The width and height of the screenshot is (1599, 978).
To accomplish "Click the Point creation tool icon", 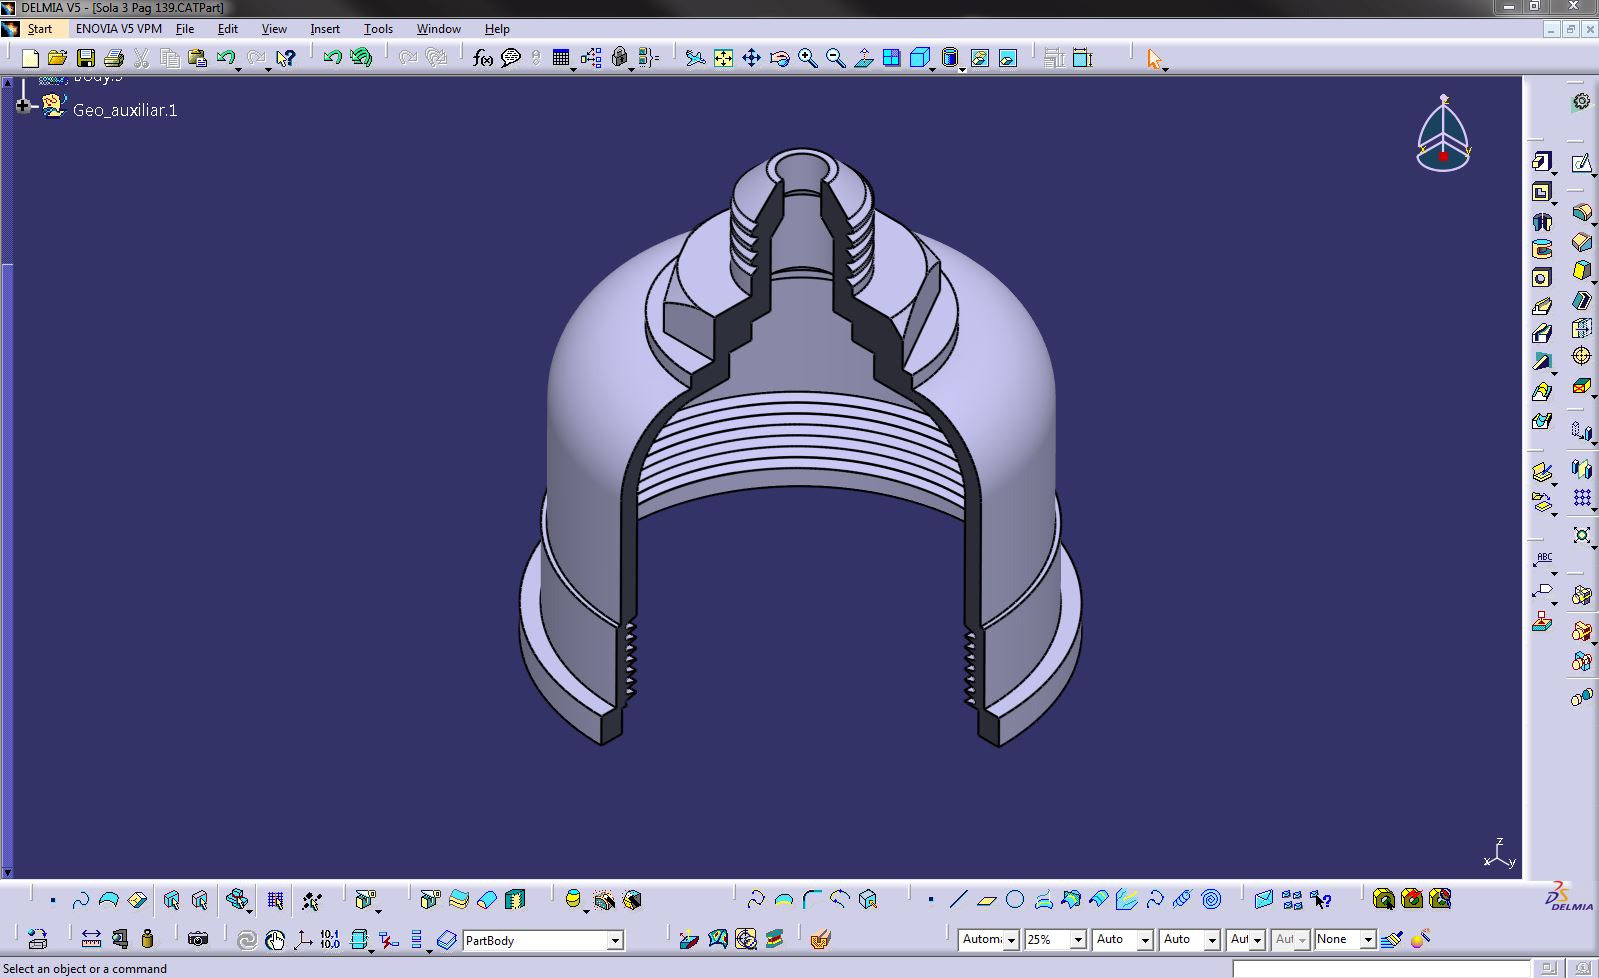I will (930, 900).
